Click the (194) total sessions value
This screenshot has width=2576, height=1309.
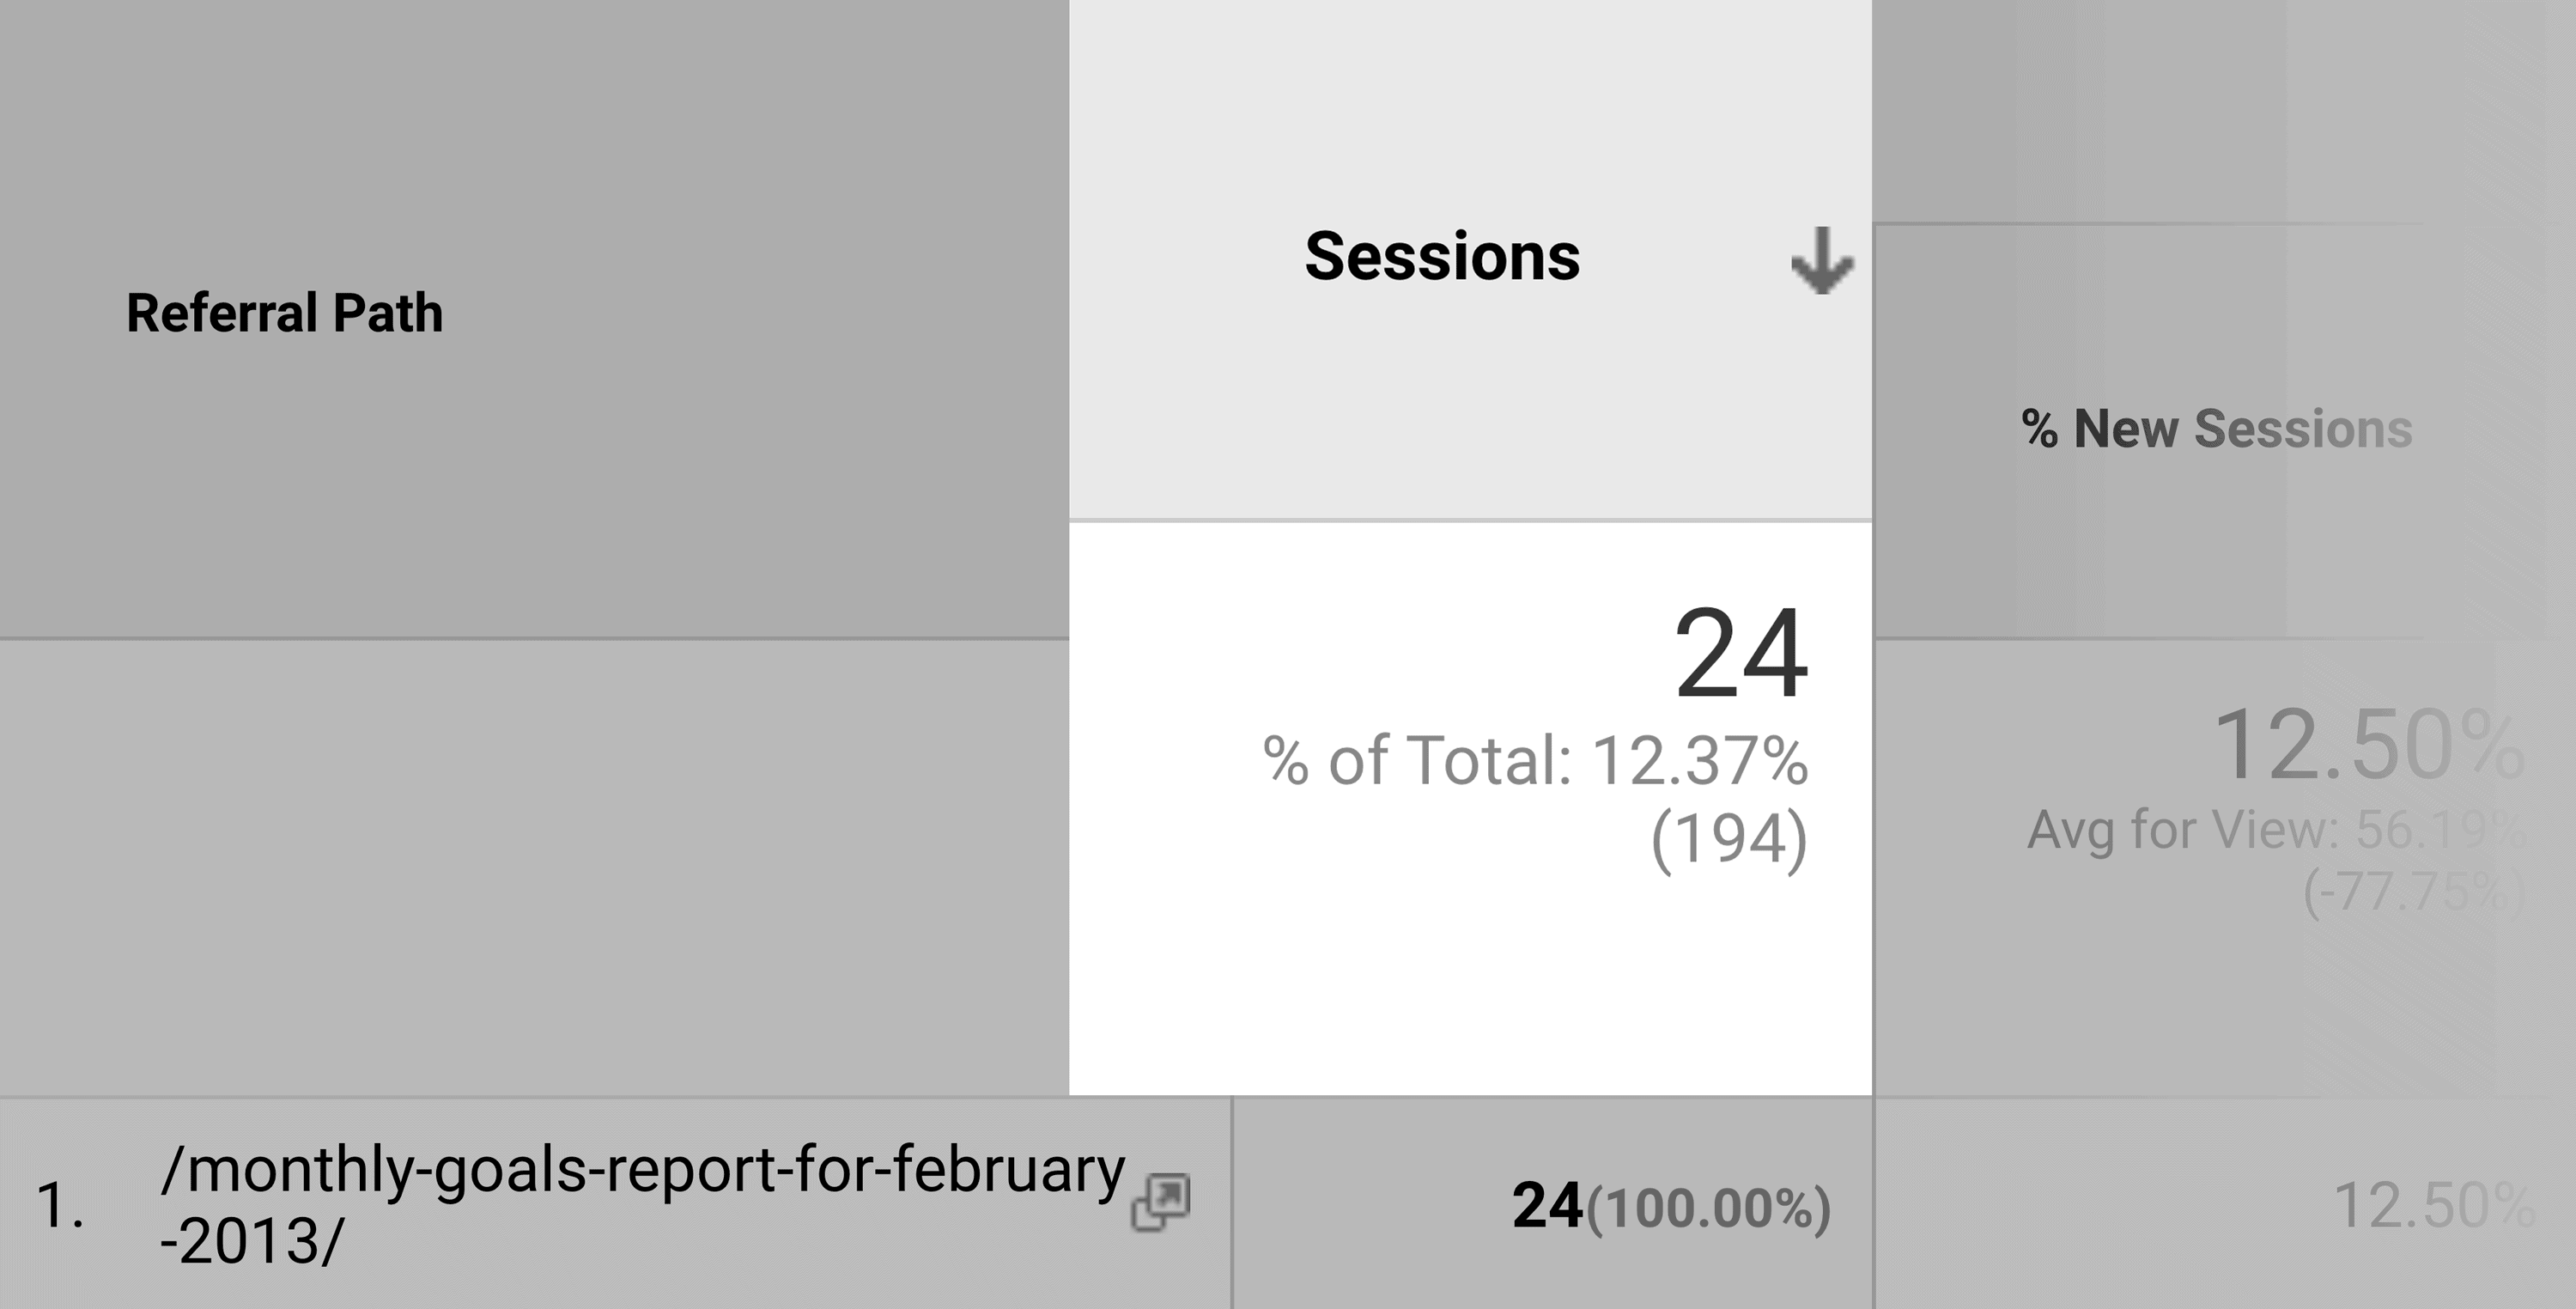point(1729,839)
